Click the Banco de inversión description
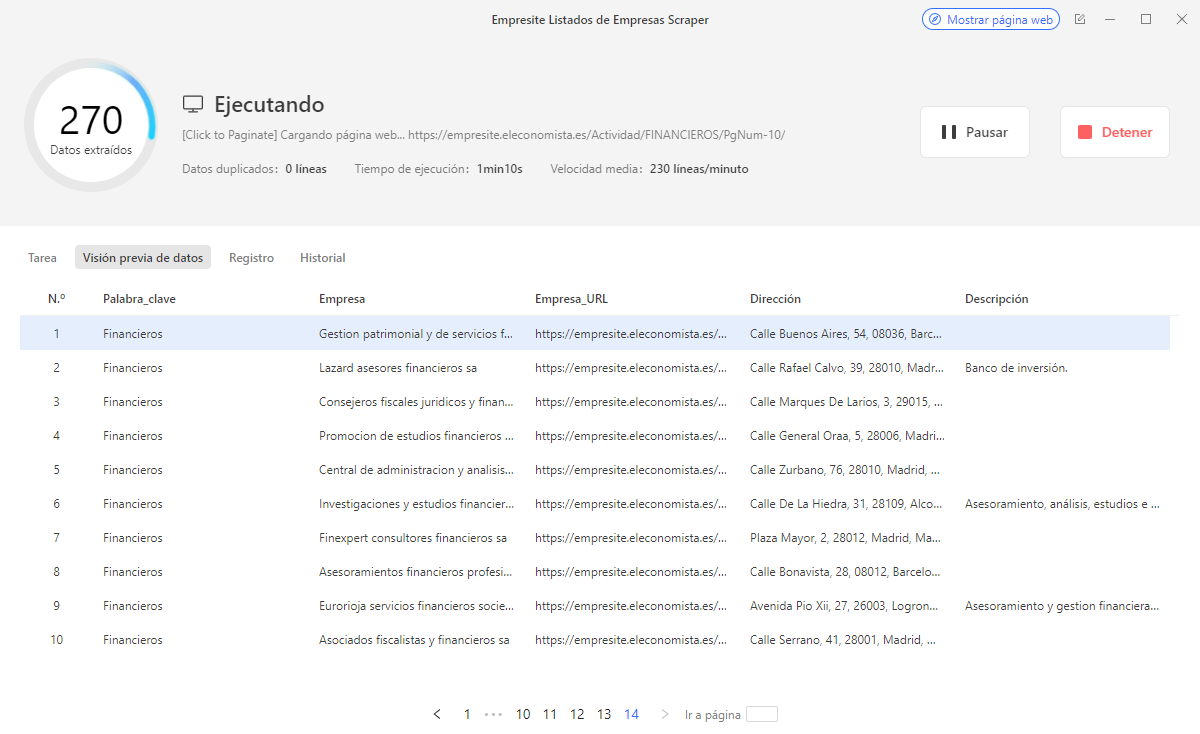This screenshot has height=734, width=1200. (1016, 368)
